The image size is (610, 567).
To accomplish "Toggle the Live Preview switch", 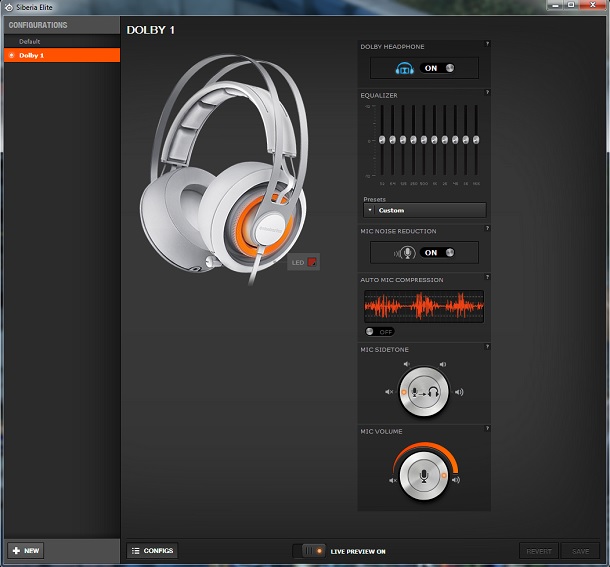I will click(309, 551).
